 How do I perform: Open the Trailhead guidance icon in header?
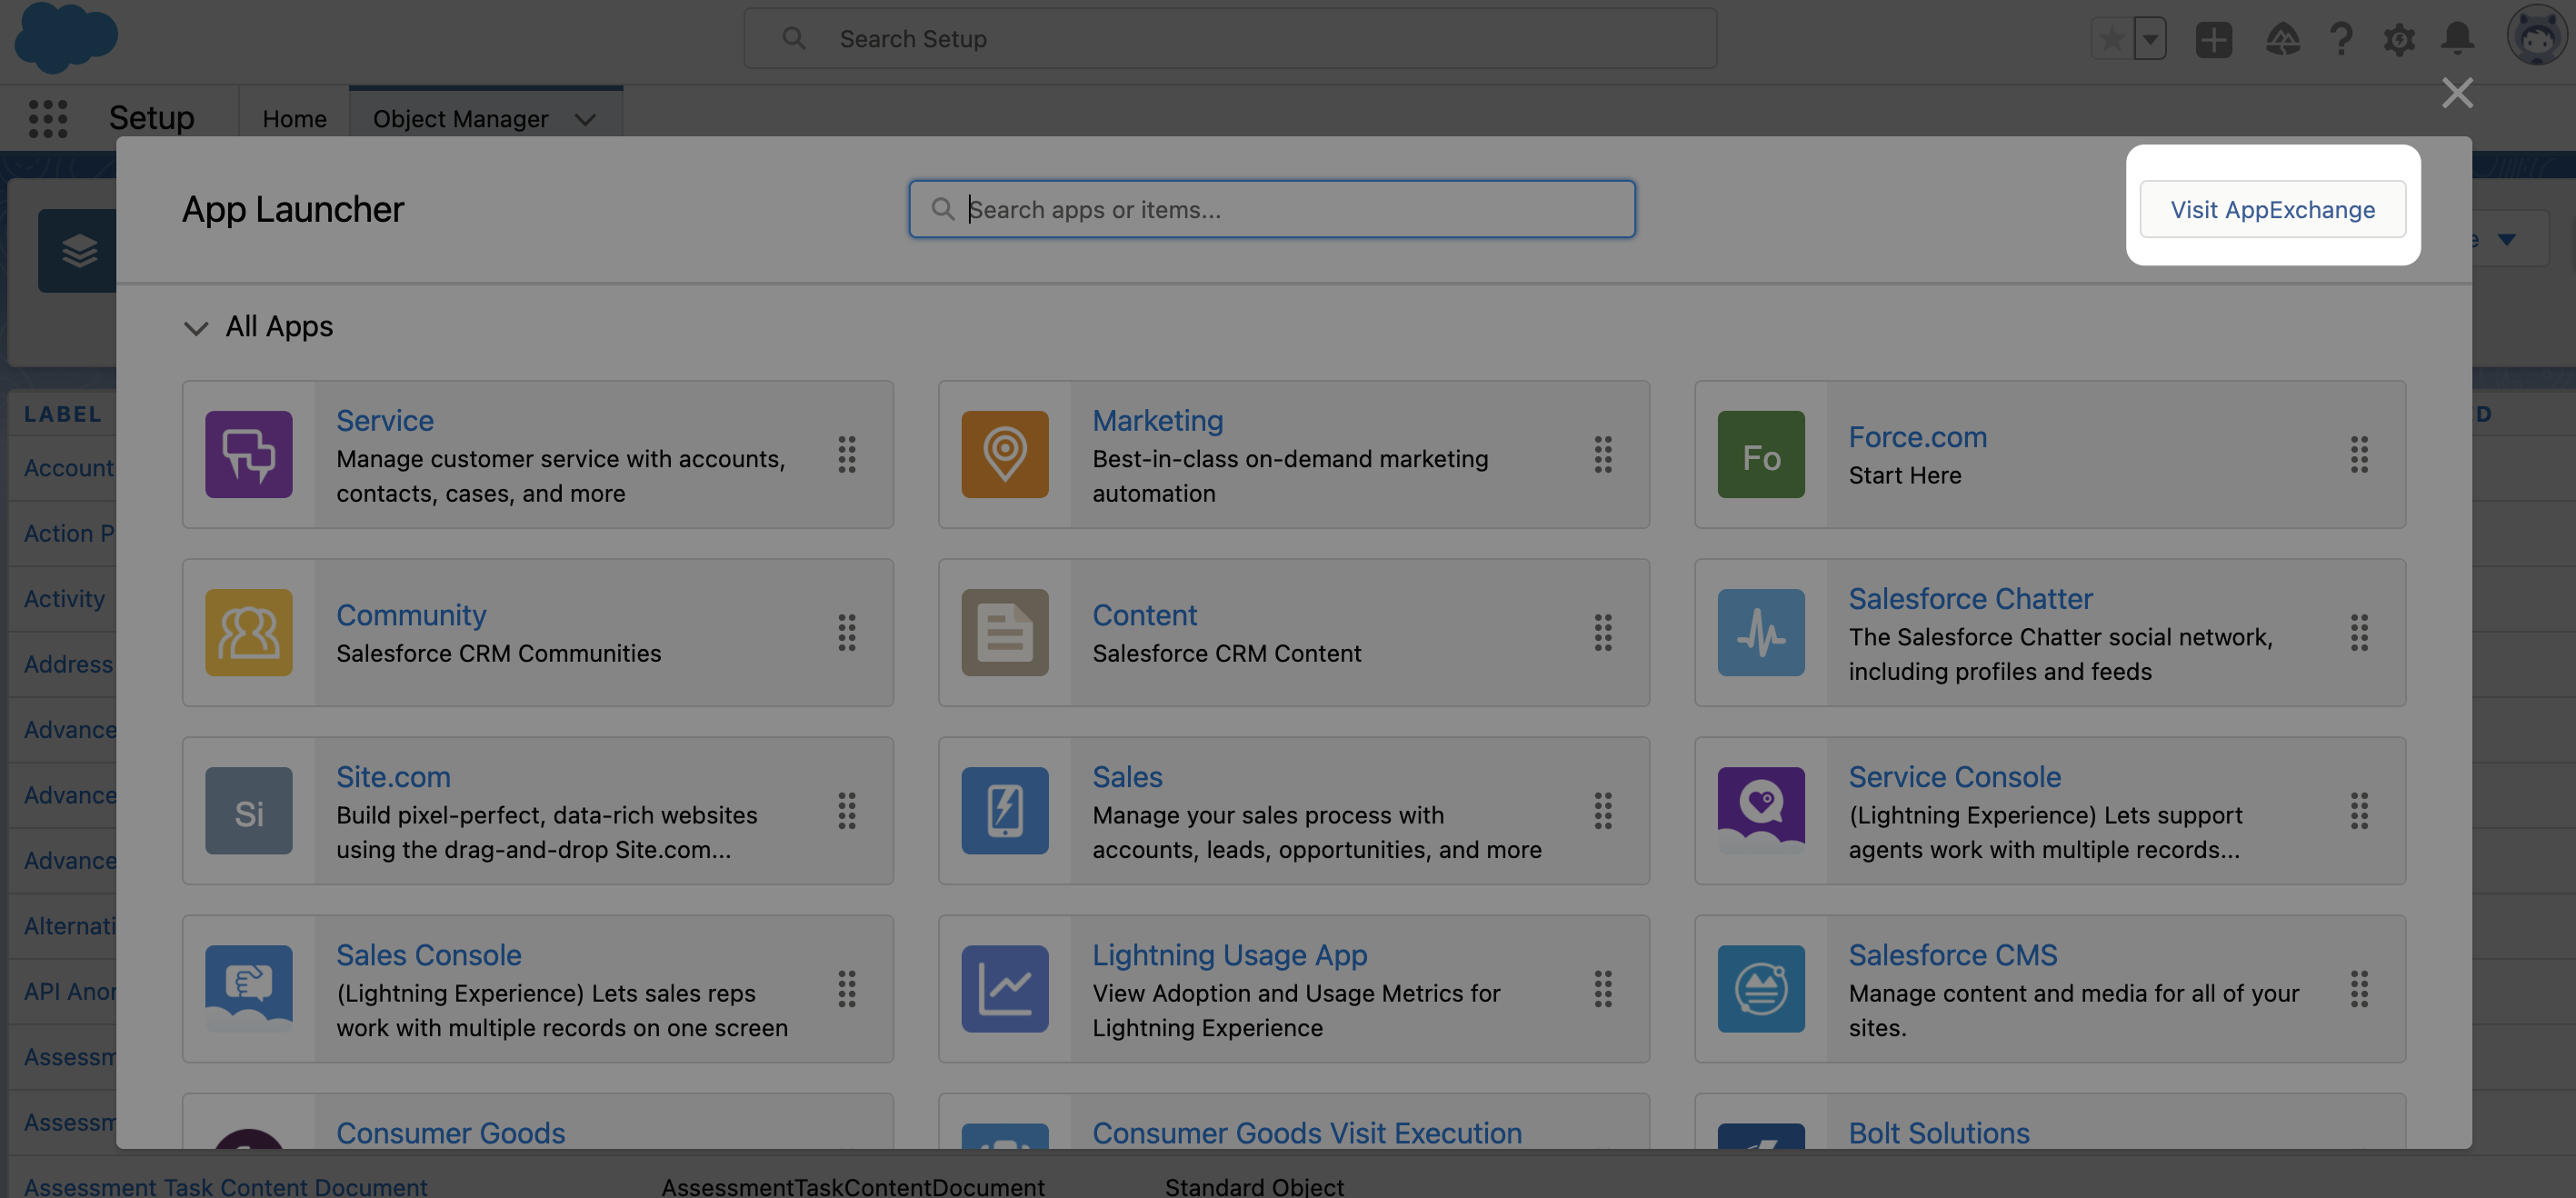(x=2282, y=39)
